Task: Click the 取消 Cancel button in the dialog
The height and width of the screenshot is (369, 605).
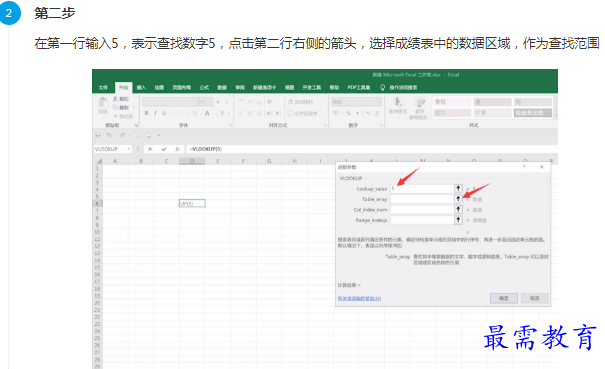Action: pos(534,298)
